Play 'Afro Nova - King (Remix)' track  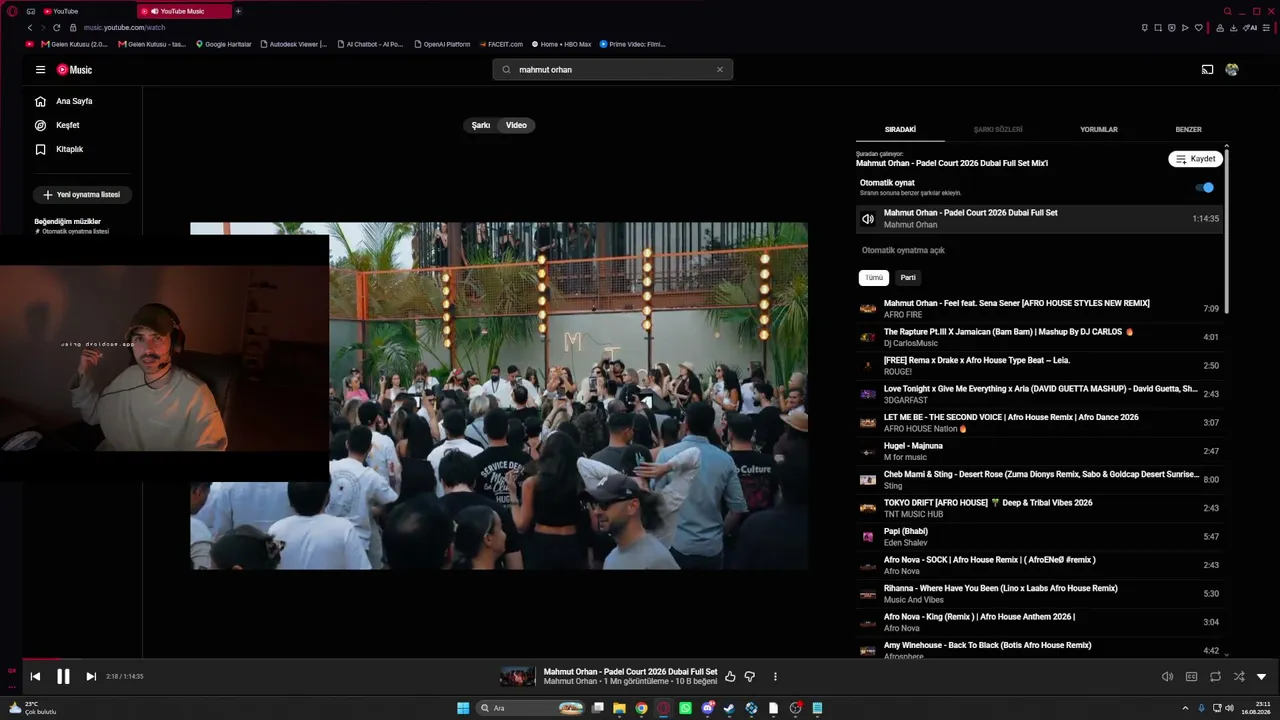[1039, 622]
